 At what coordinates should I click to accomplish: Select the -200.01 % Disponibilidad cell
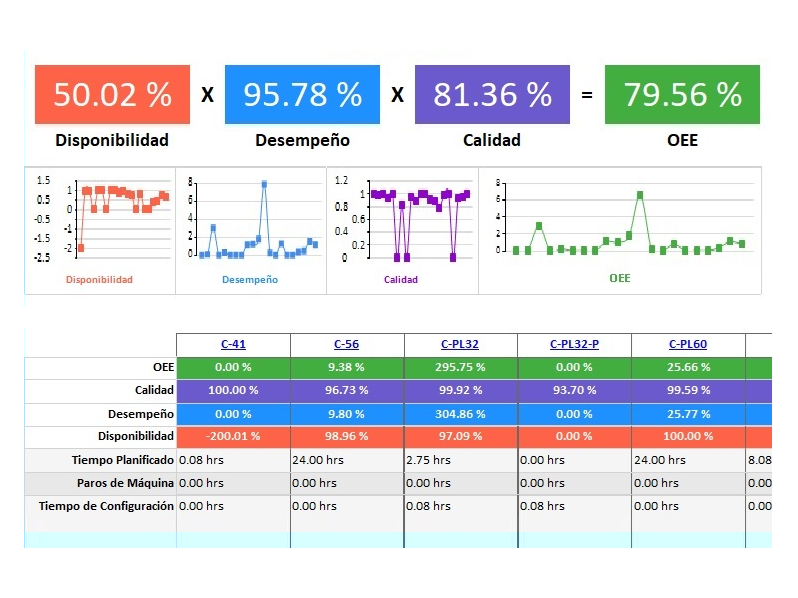(x=233, y=437)
